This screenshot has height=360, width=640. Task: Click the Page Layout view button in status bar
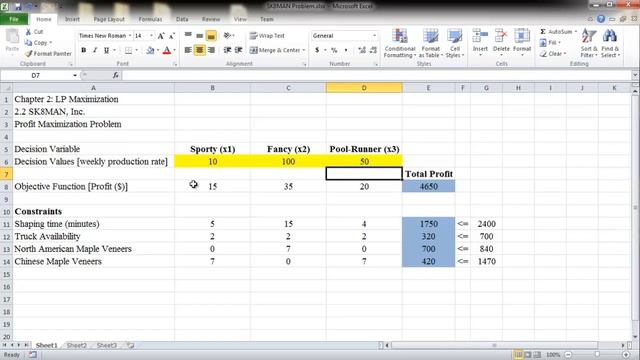coord(527,355)
